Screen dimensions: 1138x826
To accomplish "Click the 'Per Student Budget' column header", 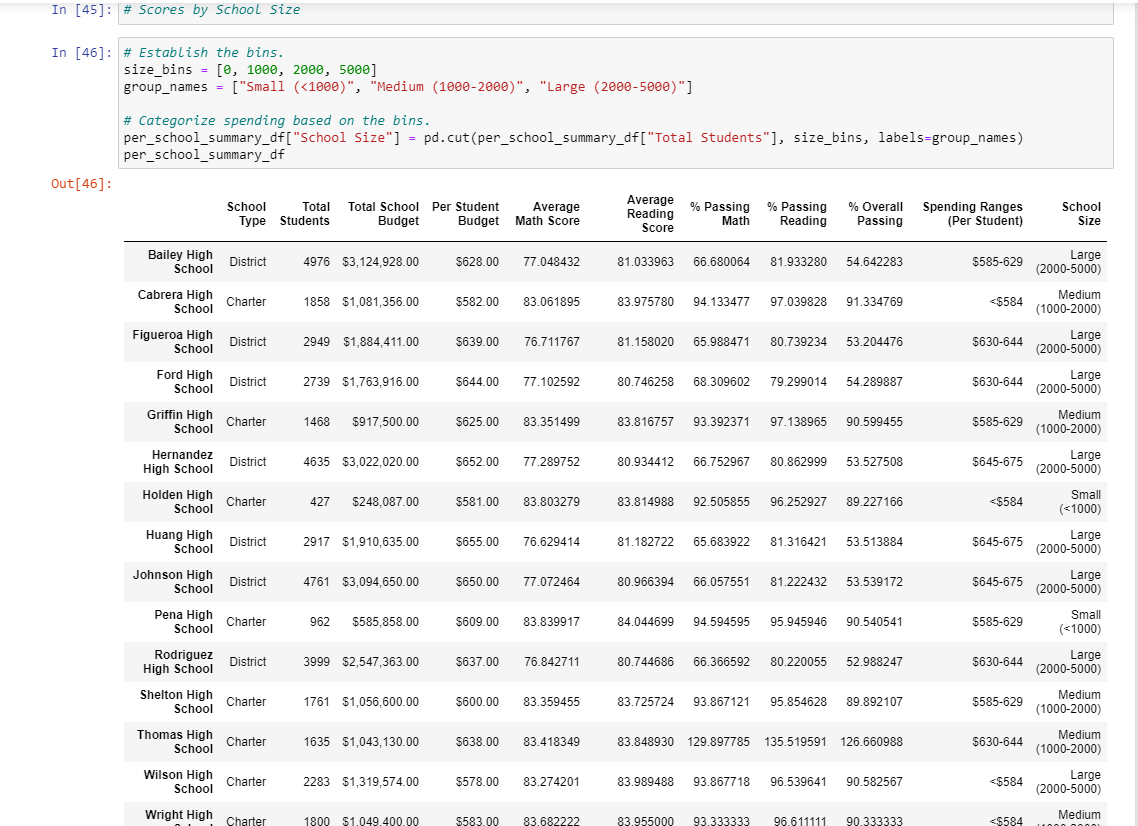I will coord(465,214).
